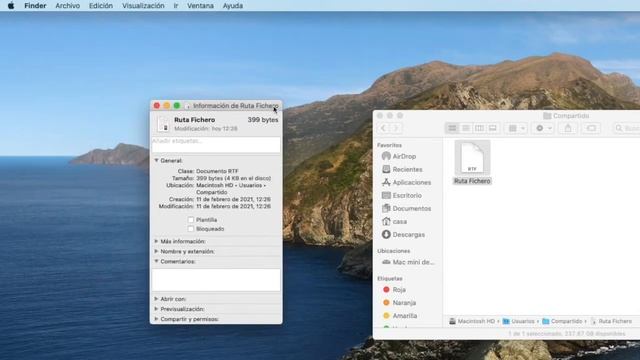Screen dimensions: 640x360
Task: Expand the Más información section
Action: tap(156, 241)
